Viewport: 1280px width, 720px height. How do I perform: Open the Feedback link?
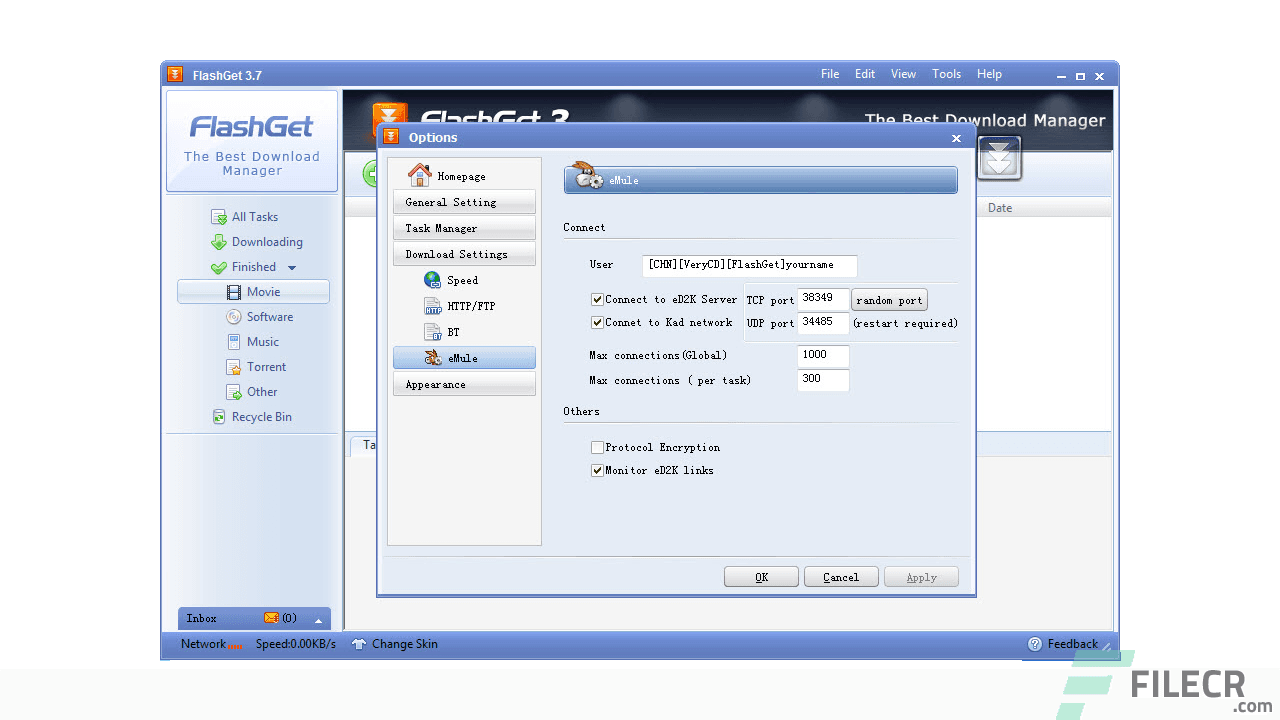[1073, 644]
